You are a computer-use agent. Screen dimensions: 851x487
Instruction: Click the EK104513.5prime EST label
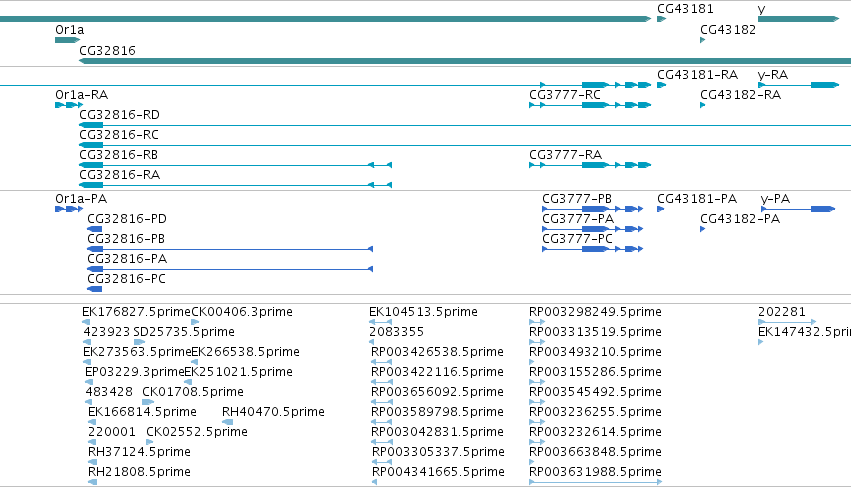[x=423, y=312]
